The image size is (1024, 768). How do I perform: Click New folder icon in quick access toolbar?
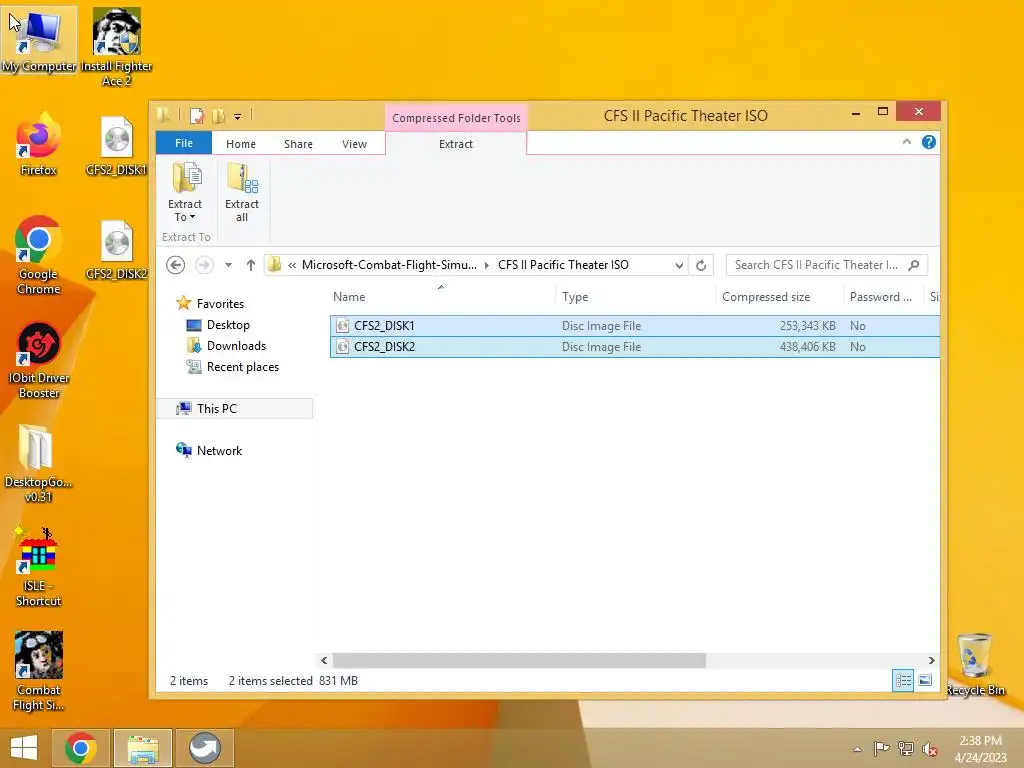pos(218,116)
